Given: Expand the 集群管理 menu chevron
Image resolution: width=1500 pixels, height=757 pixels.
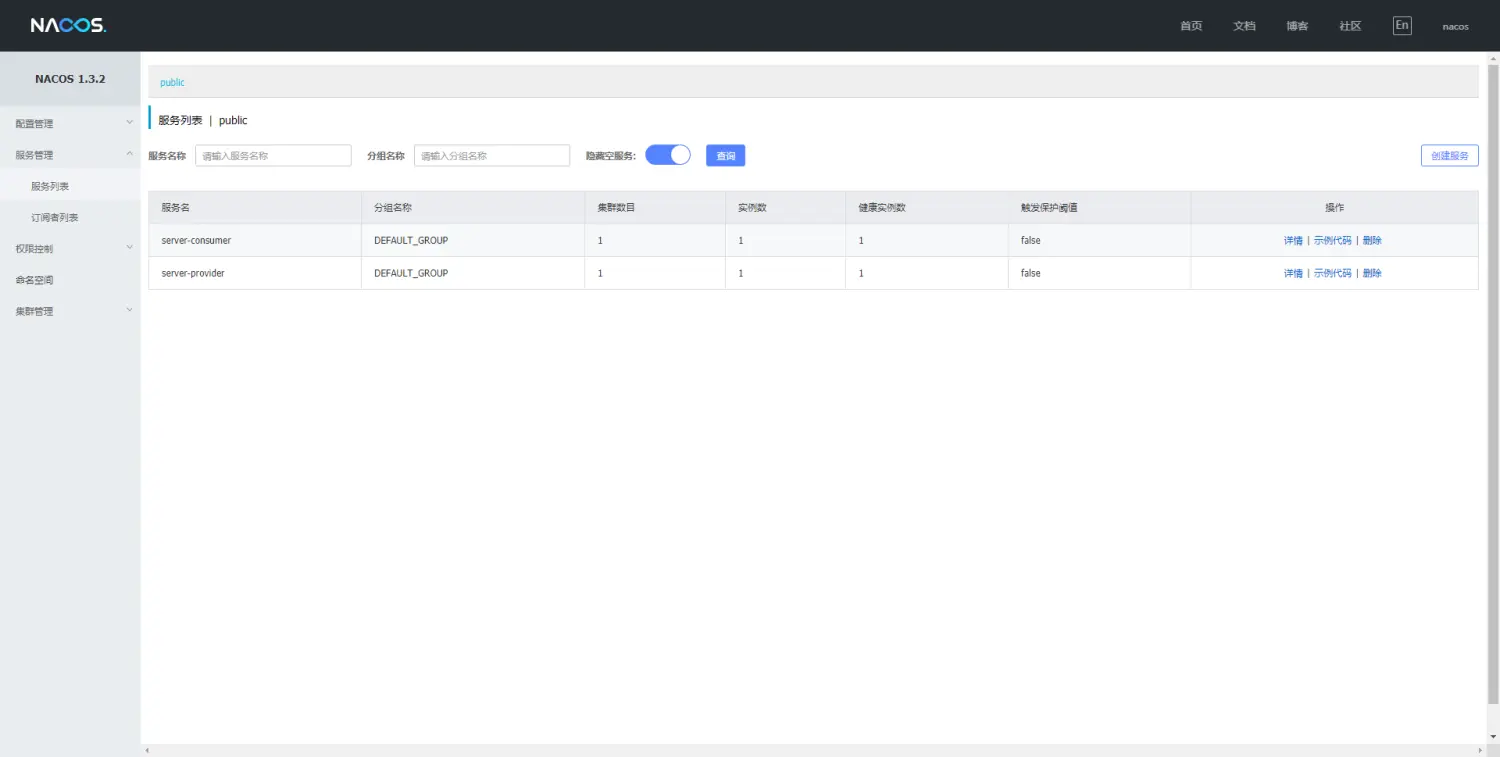Looking at the screenshot, I should click(x=129, y=310).
